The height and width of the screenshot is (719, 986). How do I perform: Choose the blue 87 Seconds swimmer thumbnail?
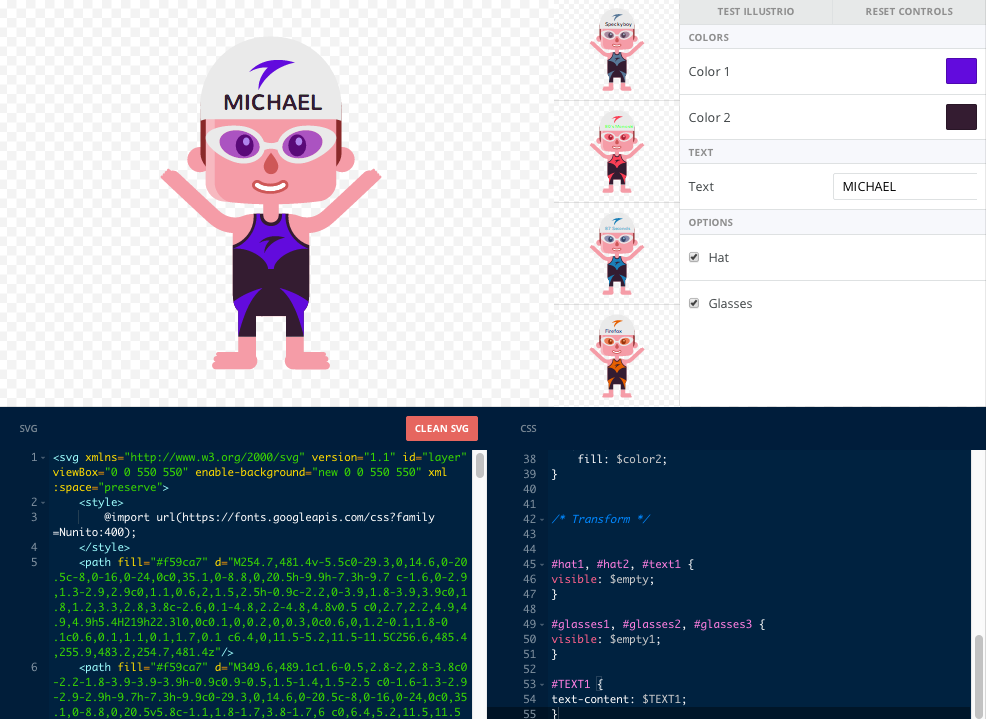[x=617, y=254]
